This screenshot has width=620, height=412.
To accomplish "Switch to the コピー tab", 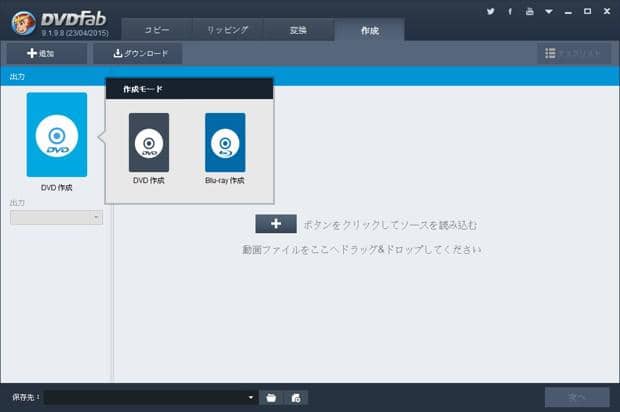I will (157, 30).
